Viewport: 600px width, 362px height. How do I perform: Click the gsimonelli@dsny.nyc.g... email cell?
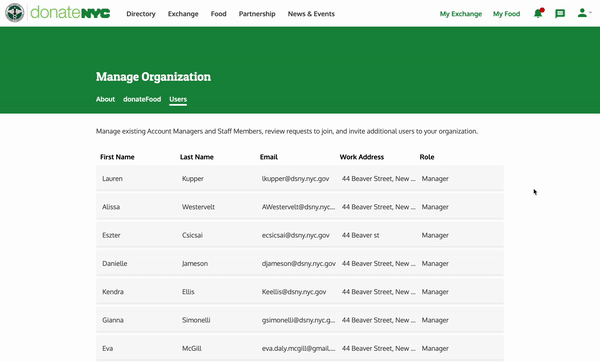[x=298, y=320]
